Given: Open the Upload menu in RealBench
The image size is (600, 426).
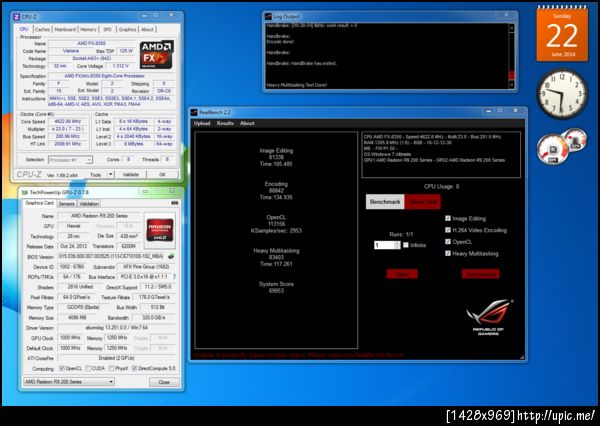Looking at the screenshot, I should tap(202, 123).
